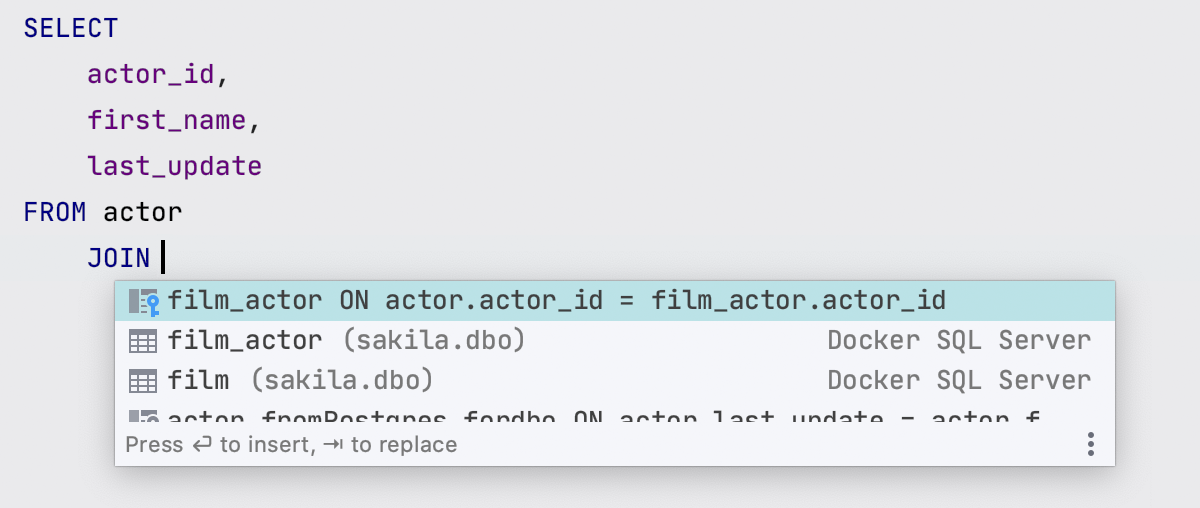Click the FROM keyword
The image size is (1200, 508).
(55, 212)
